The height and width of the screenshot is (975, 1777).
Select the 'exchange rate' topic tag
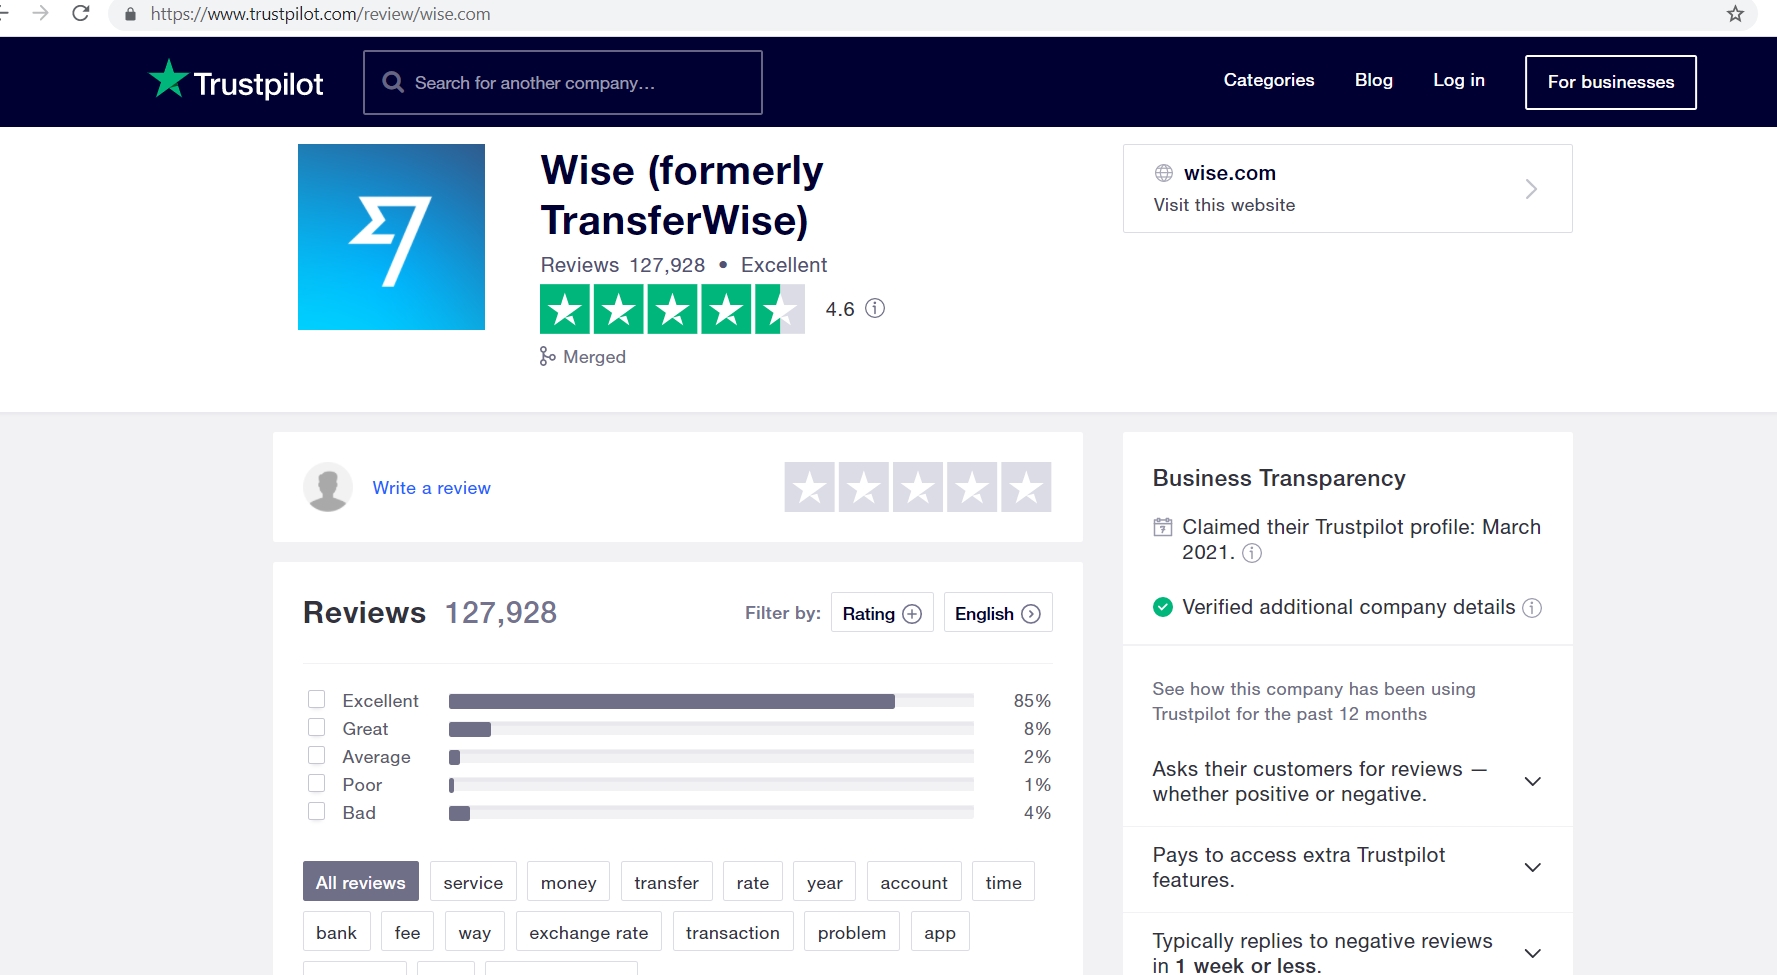[x=588, y=932]
